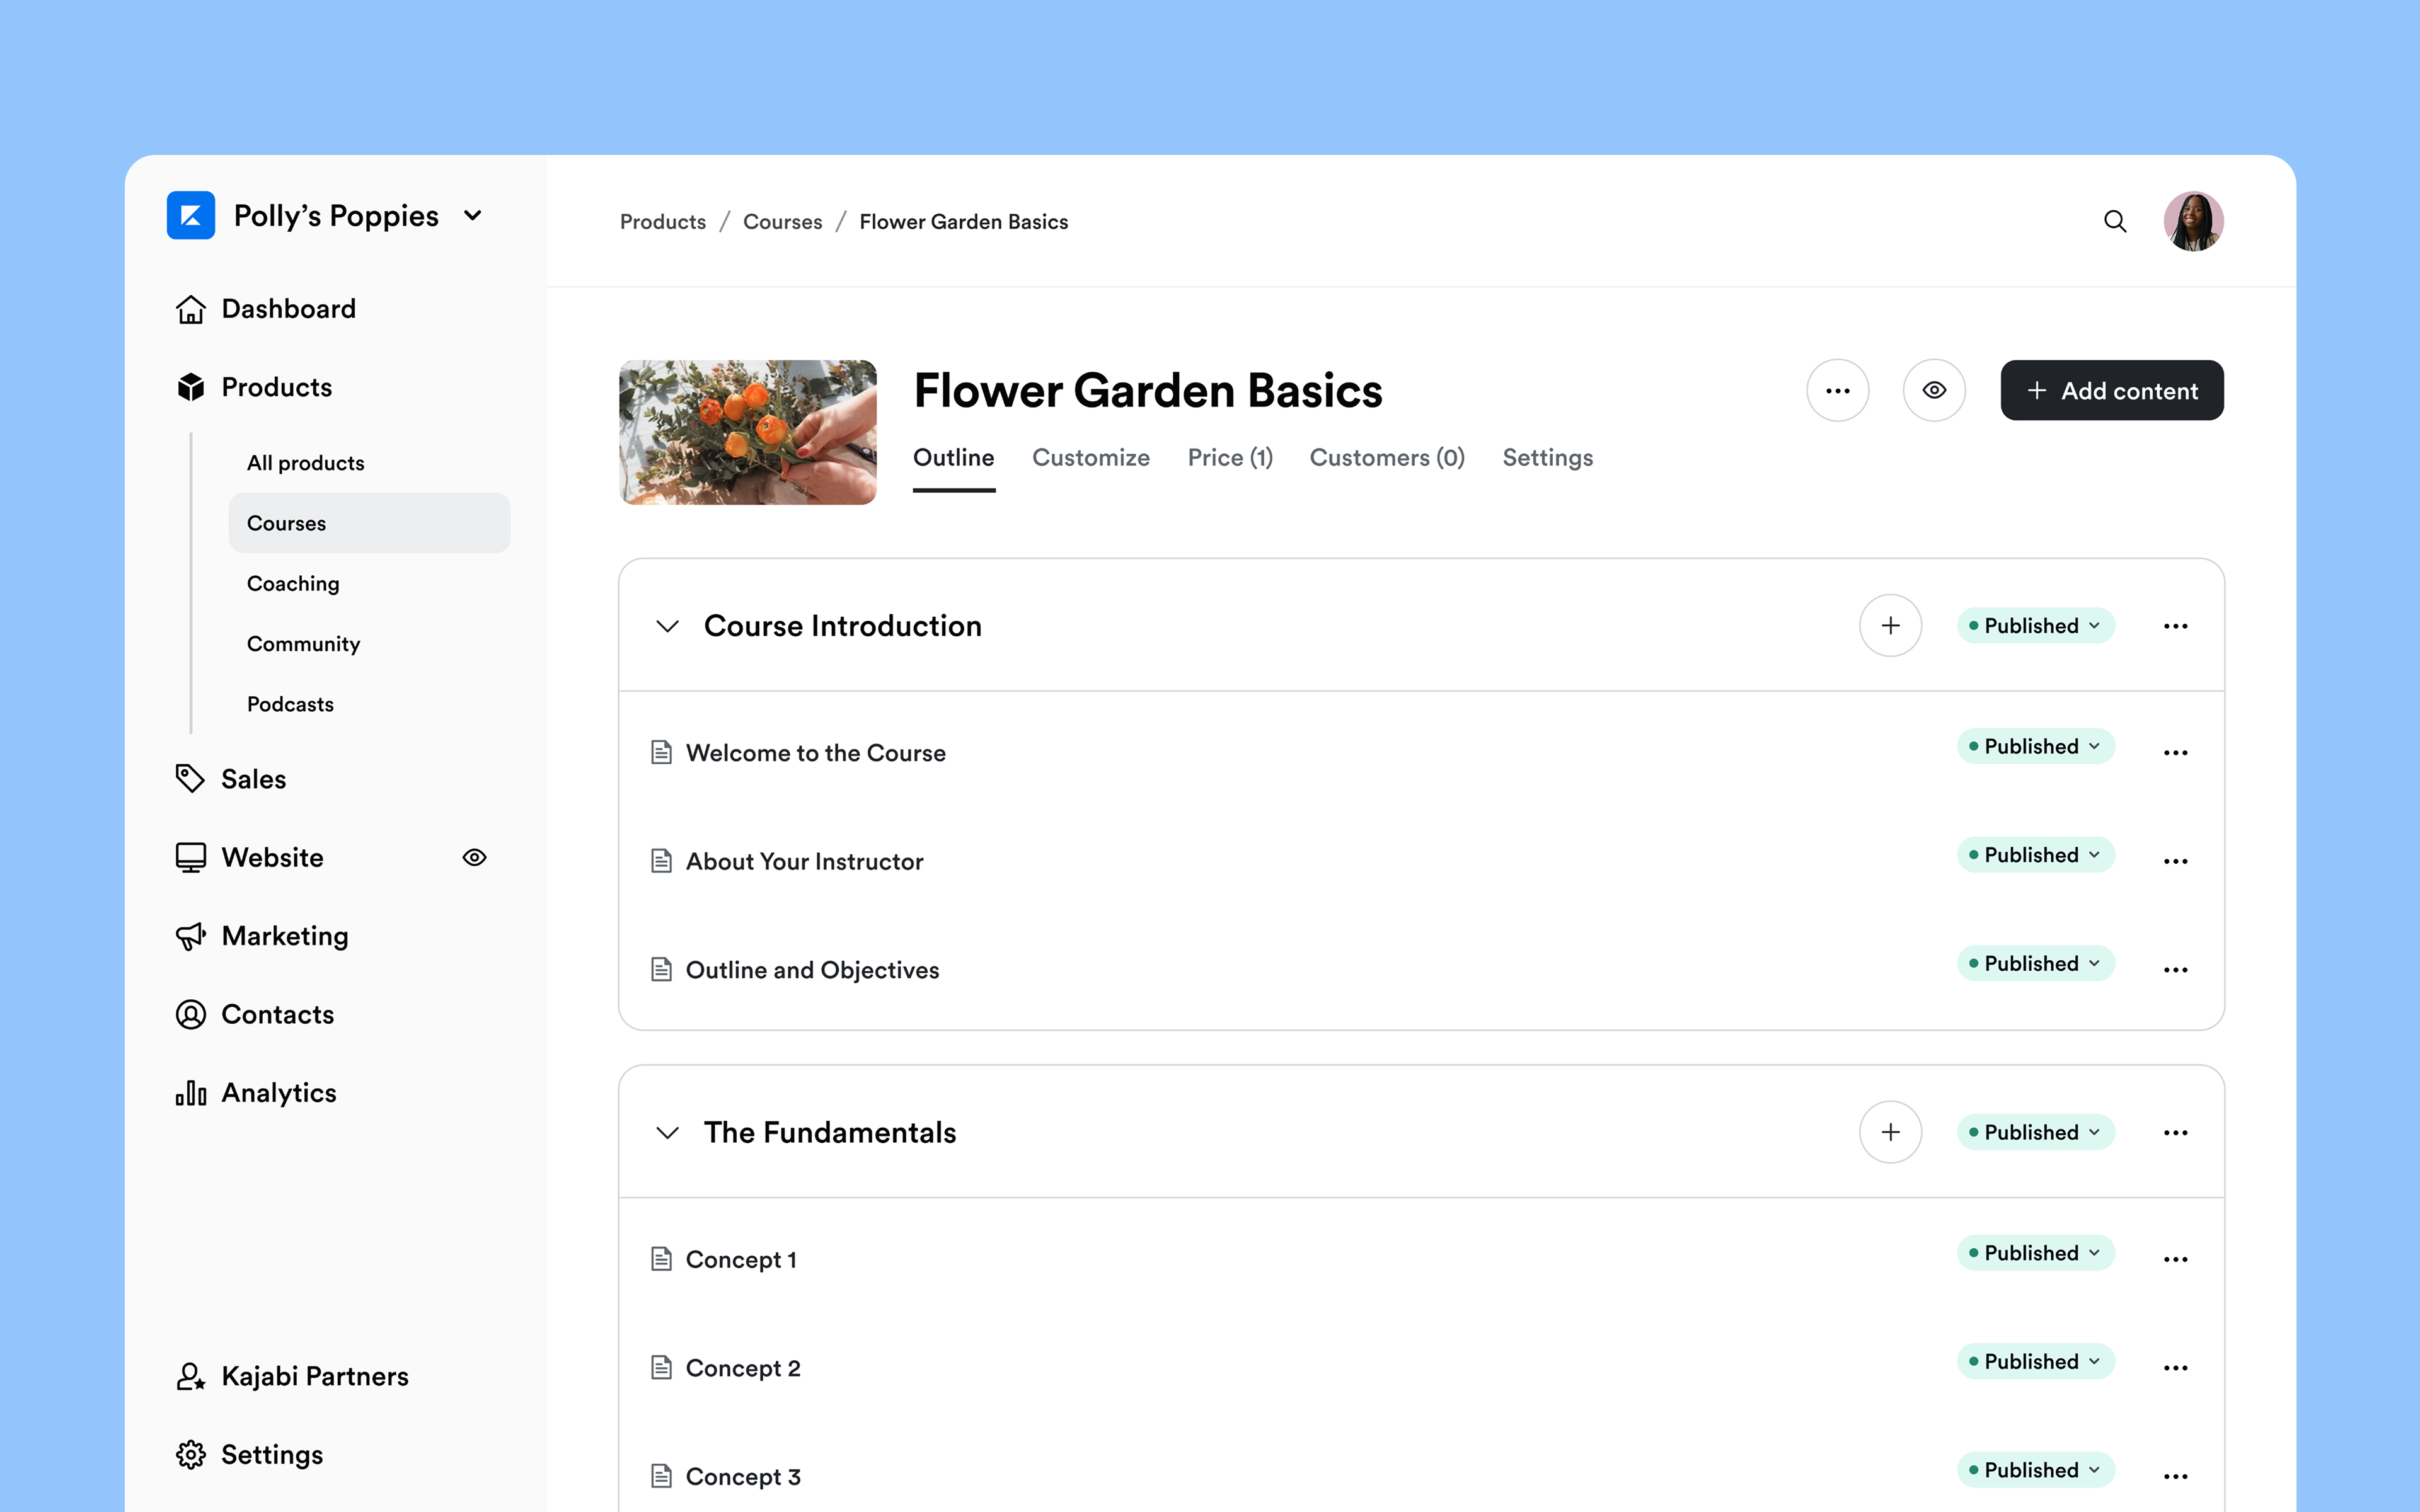Open ellipsis menu for Course Introduction
Viewport: 2420px width, 1512px height.
(2175, 626)
